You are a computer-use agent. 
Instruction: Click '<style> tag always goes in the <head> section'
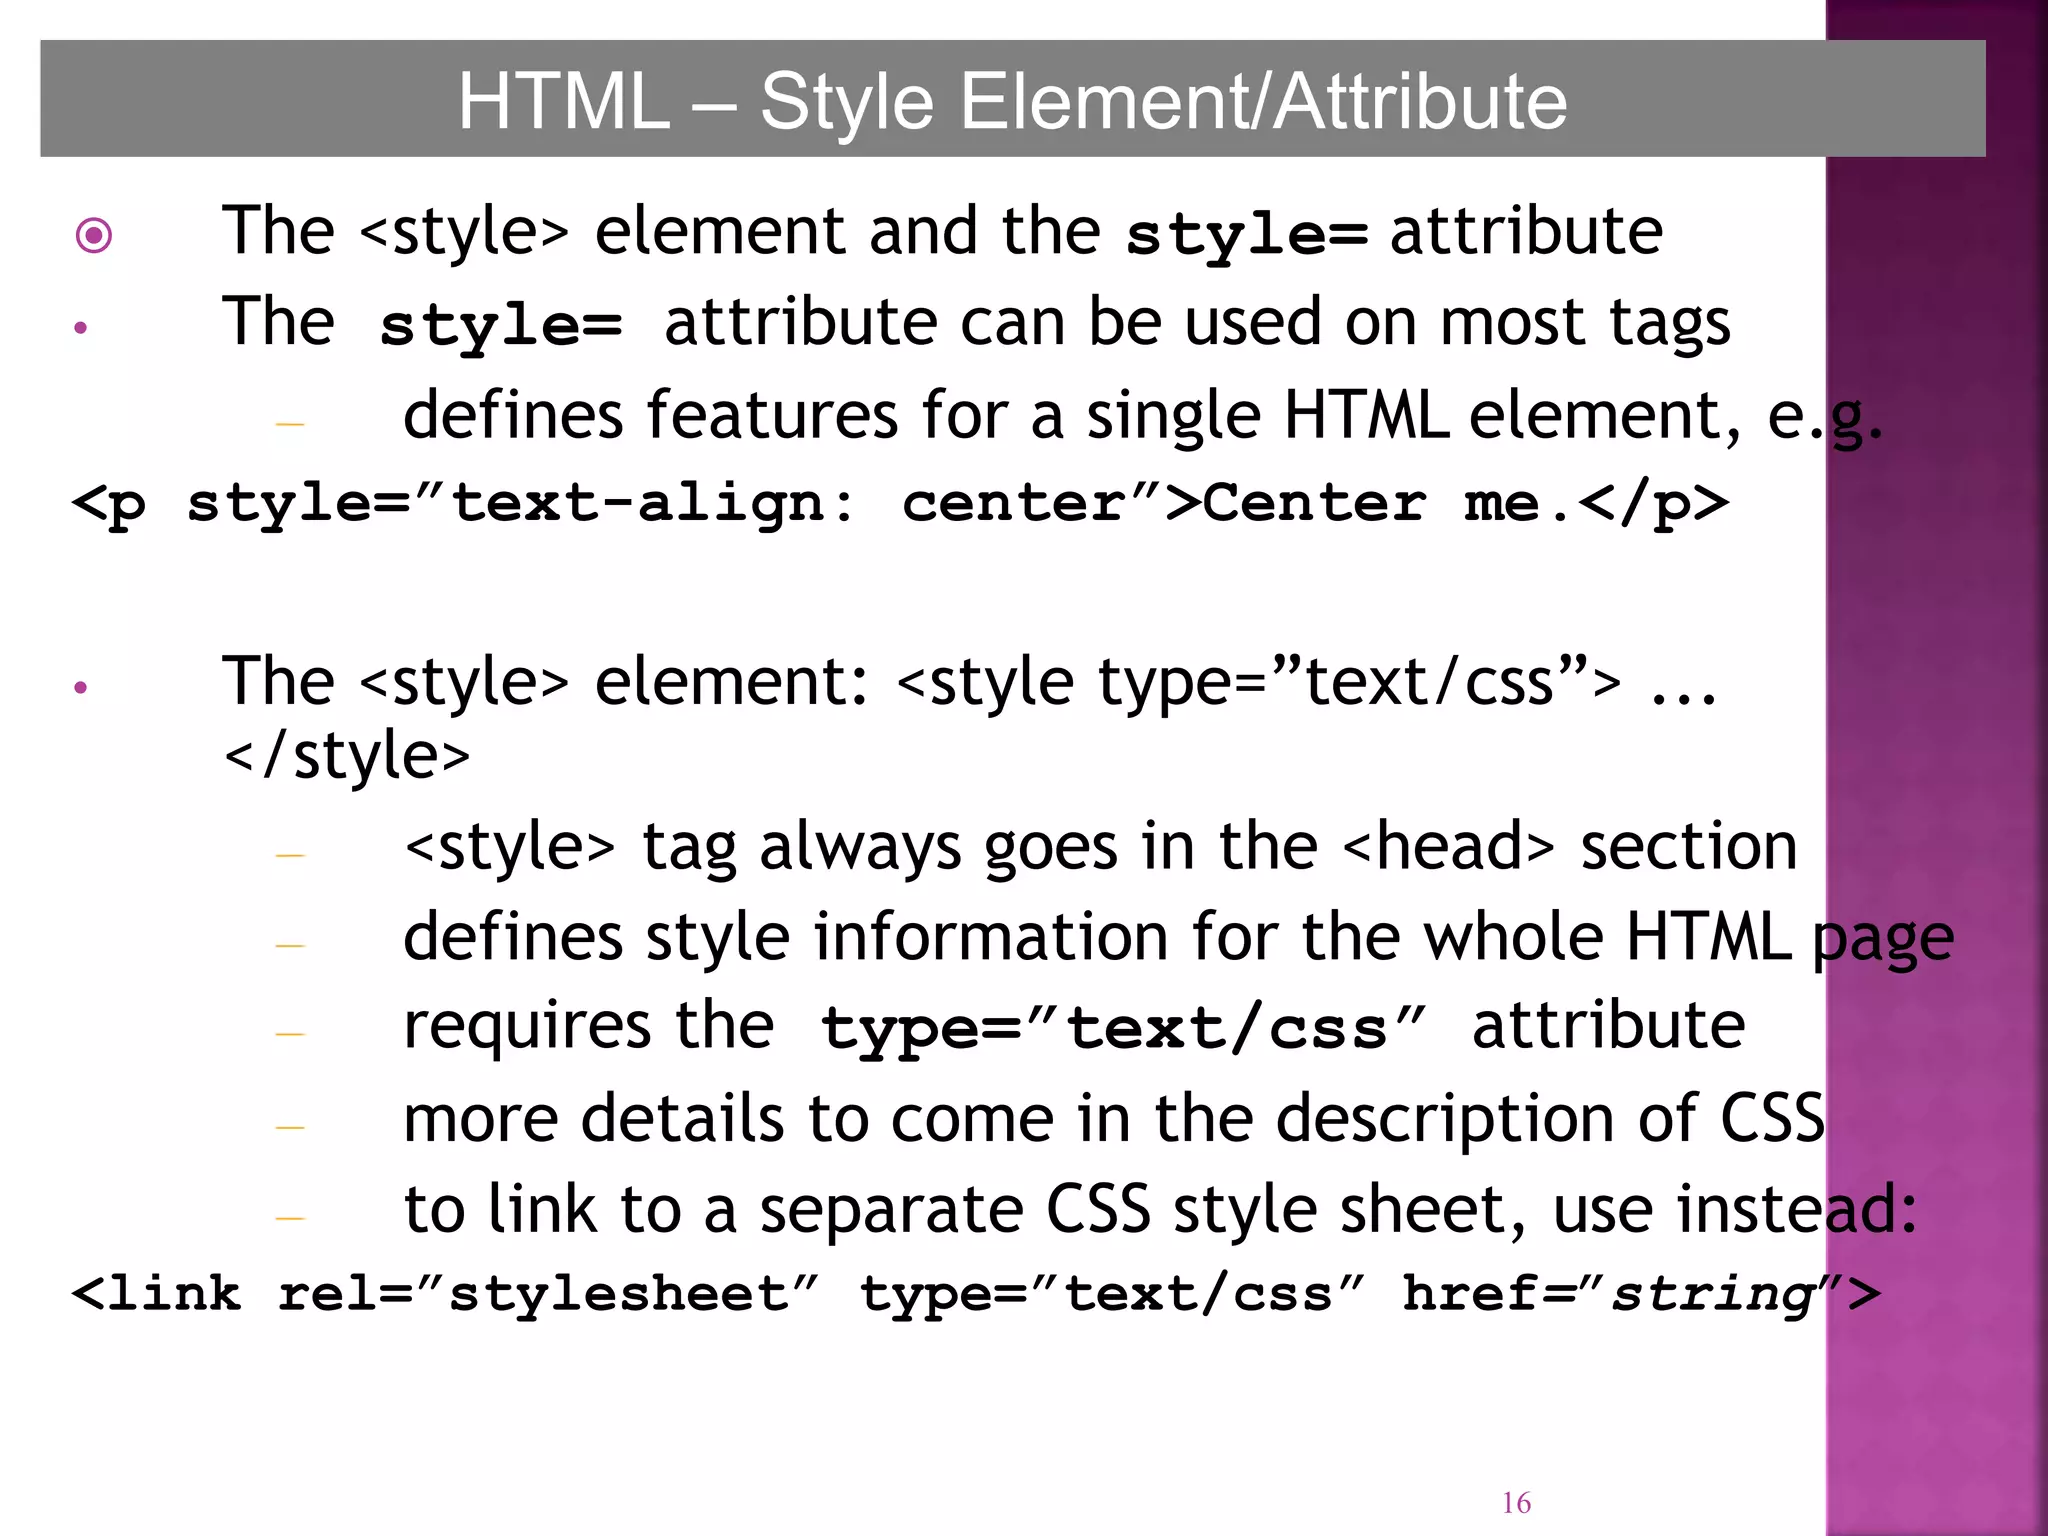[1100, 847]
